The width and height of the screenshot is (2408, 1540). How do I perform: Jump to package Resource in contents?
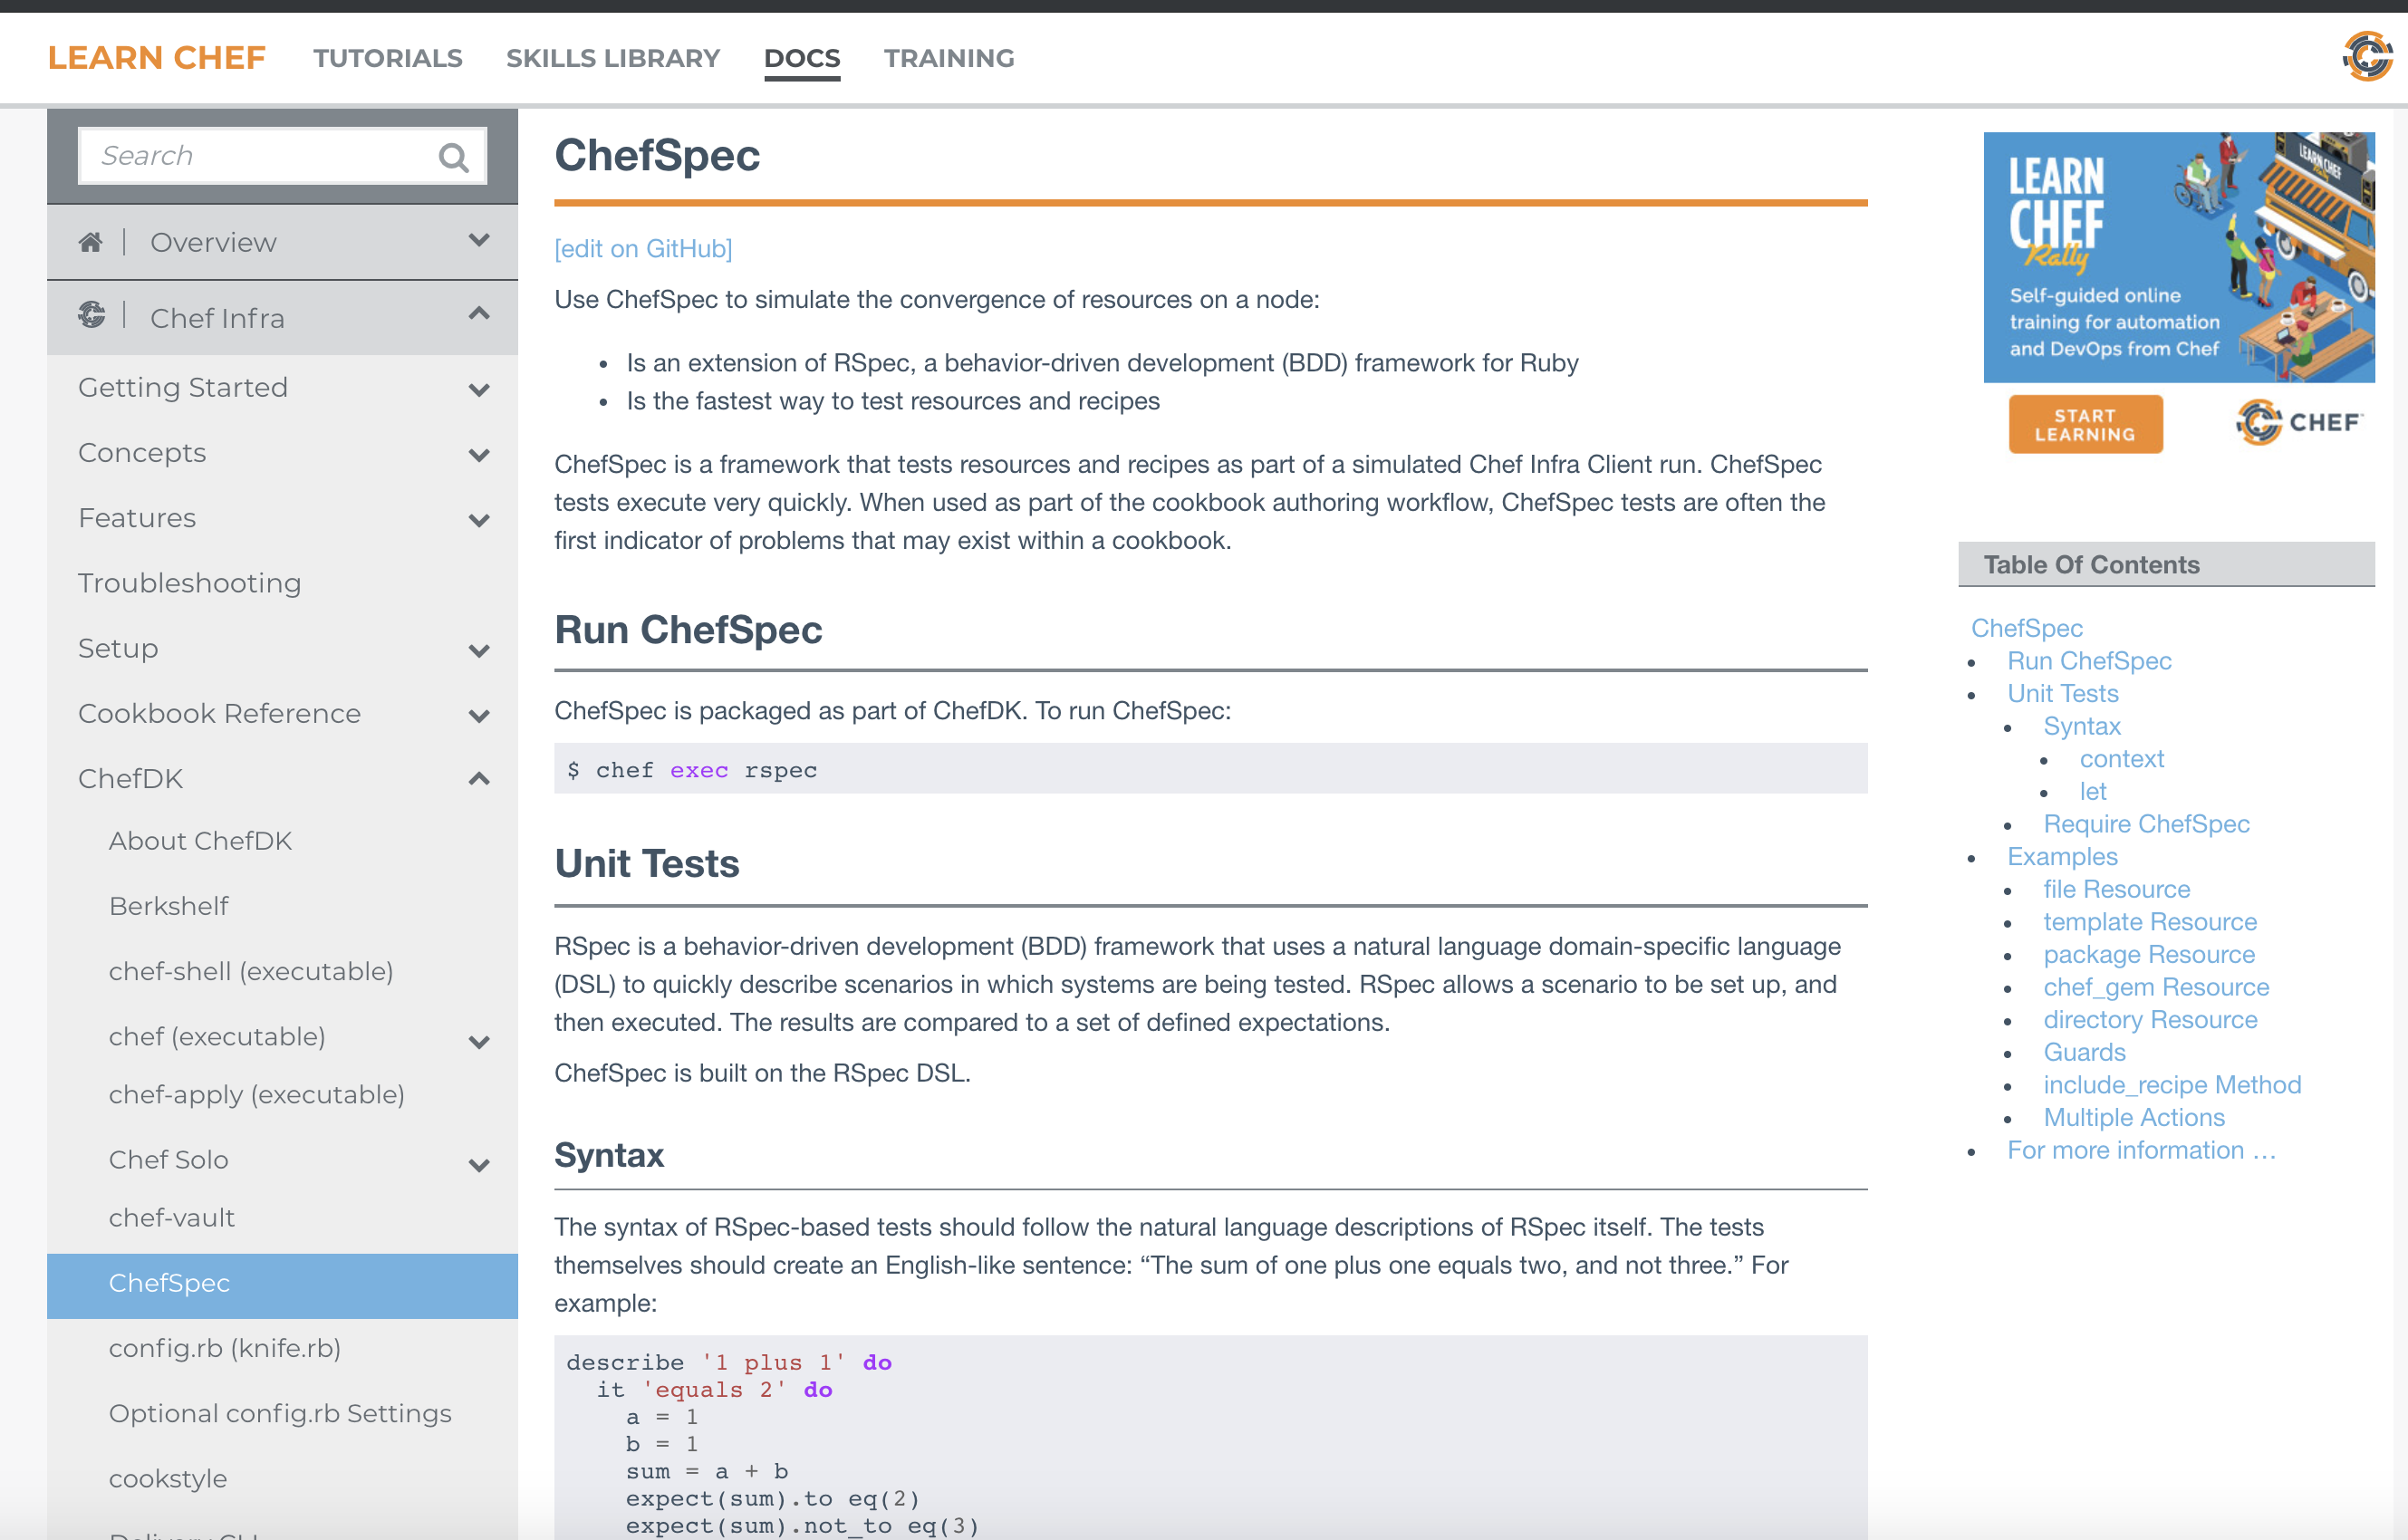(2149, 954)
